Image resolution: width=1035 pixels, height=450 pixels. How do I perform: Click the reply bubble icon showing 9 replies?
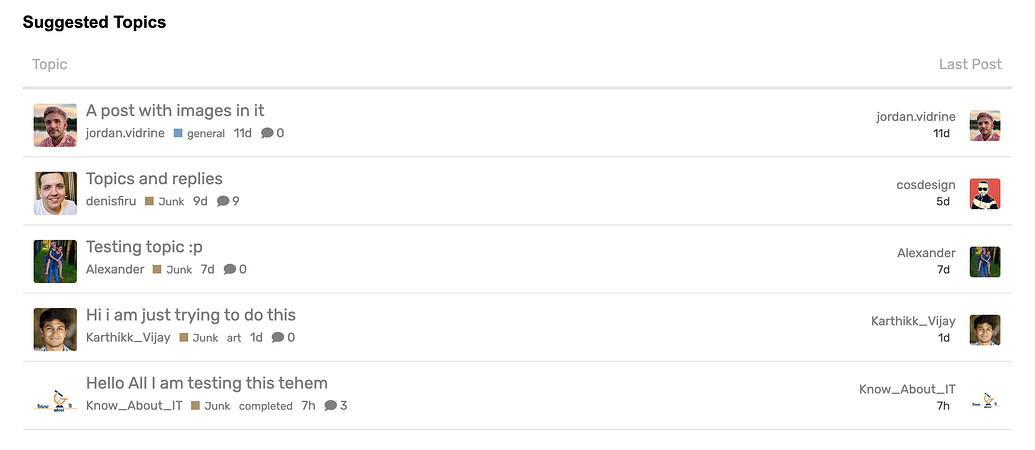click(x=223, y=201)
